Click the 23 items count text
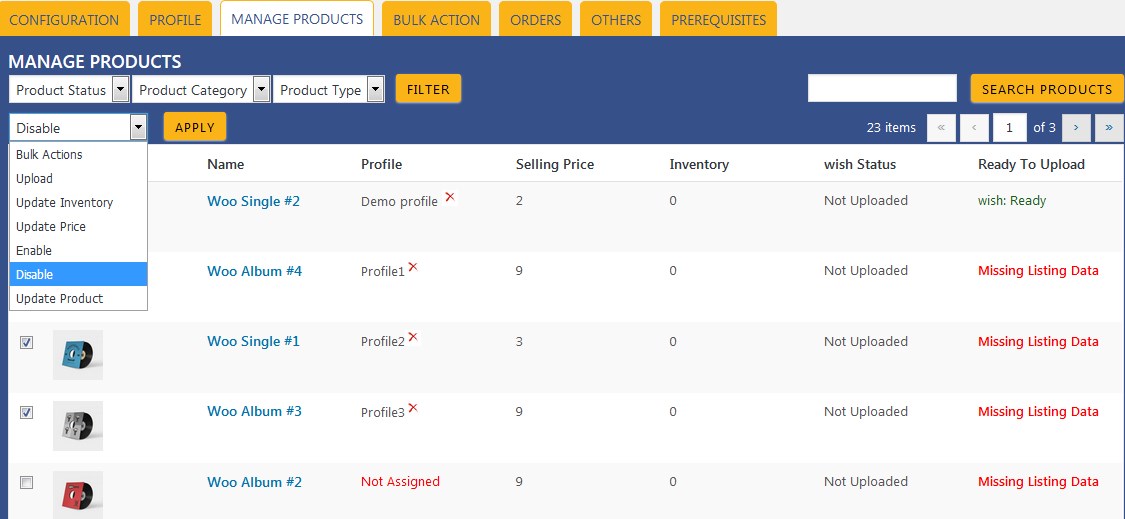Image resolution: width=1125 pixels, height=519 pixels. point(891,128)
